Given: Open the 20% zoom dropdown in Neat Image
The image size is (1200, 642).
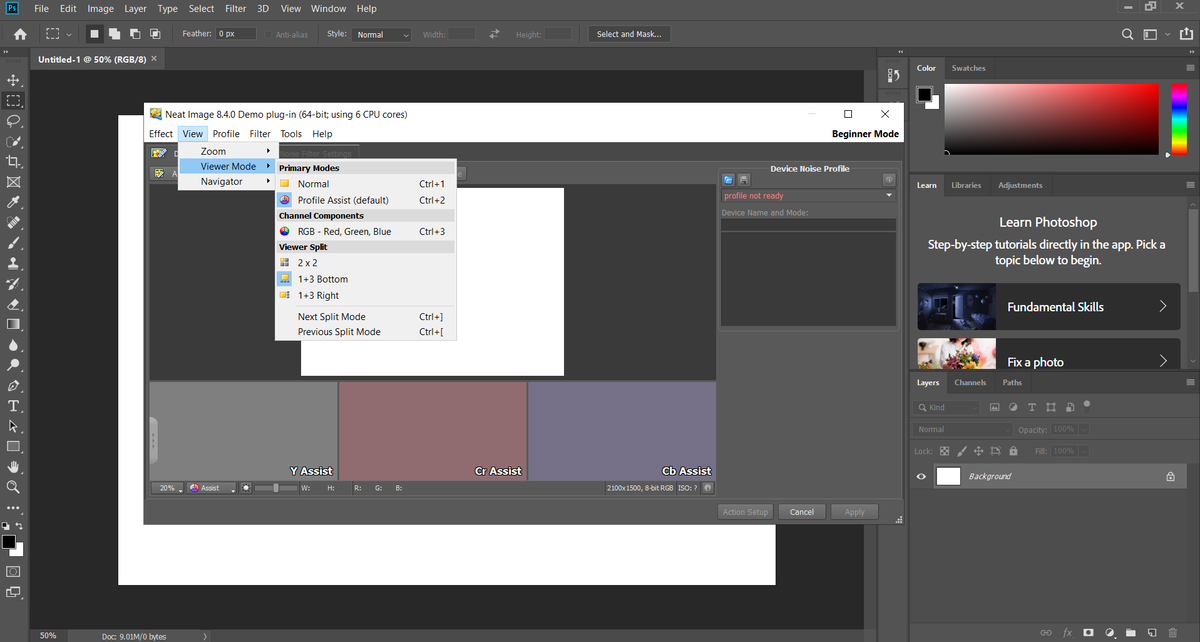Looking at the screenshot, I should tap(167, 488).
